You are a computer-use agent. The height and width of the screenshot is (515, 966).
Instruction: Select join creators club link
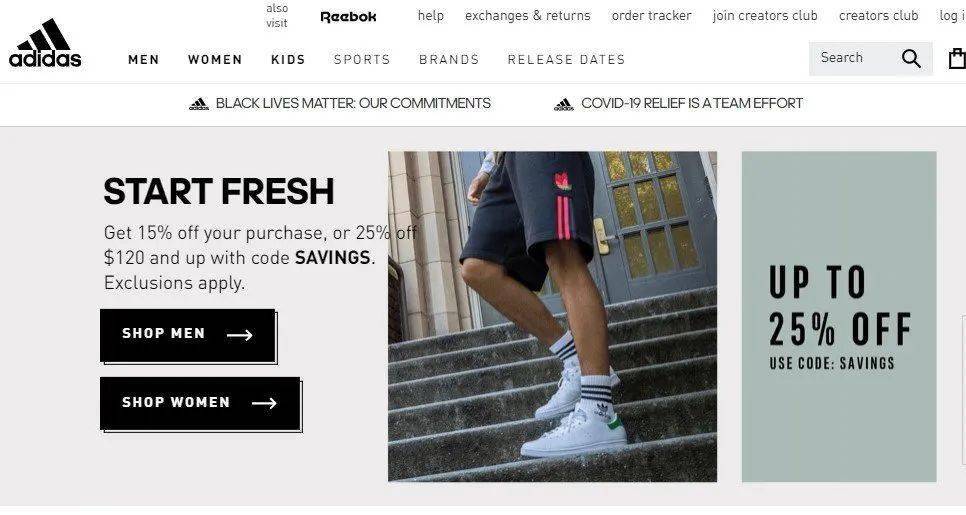coord(765,15)
